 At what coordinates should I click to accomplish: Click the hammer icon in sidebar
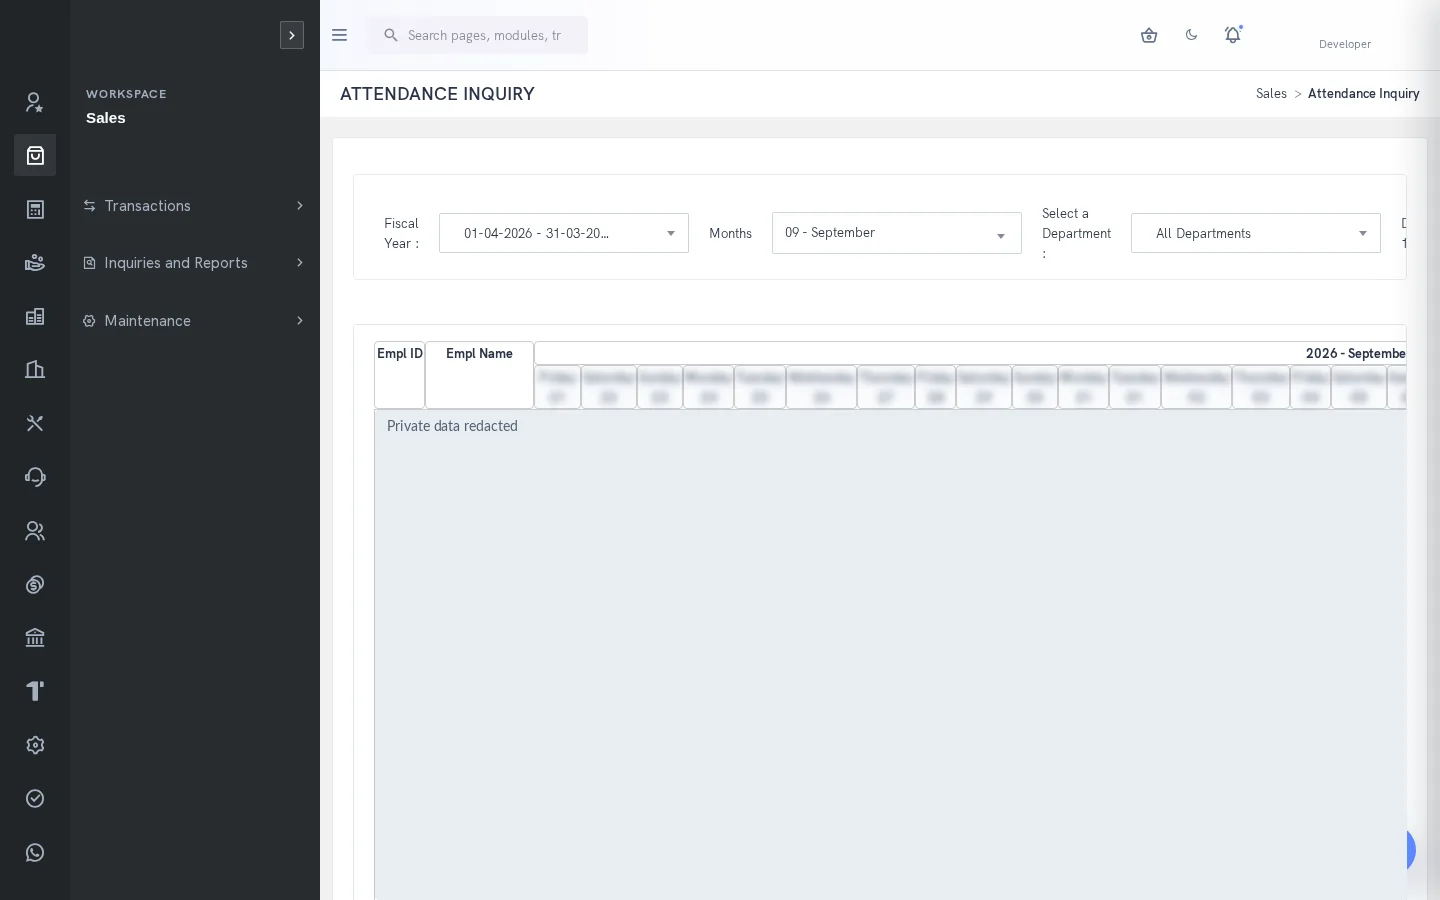click(x=35, y=691)
